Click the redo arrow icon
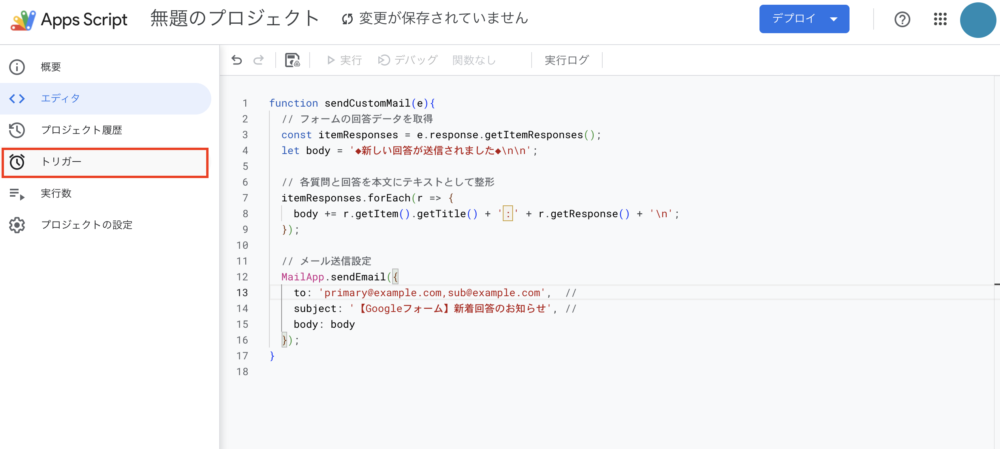Image resolution: width=1000 pixels, height=449 pixels. coord(258,60)
